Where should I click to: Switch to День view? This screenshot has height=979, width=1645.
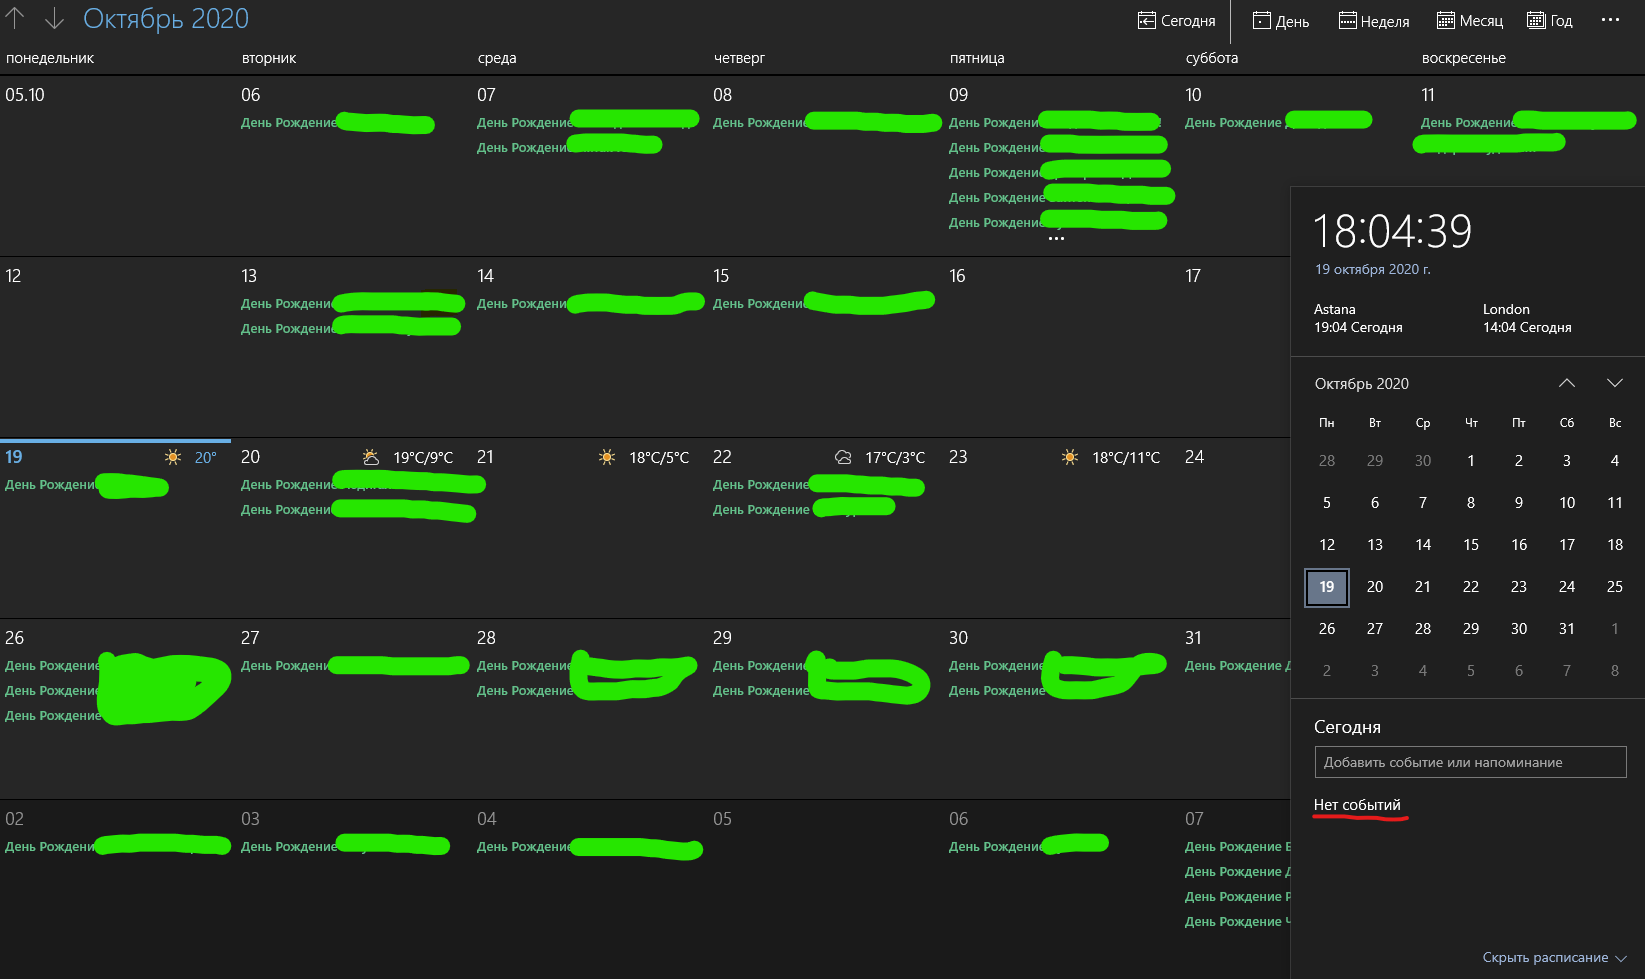pyautogui.click(x=1281, y=21)
